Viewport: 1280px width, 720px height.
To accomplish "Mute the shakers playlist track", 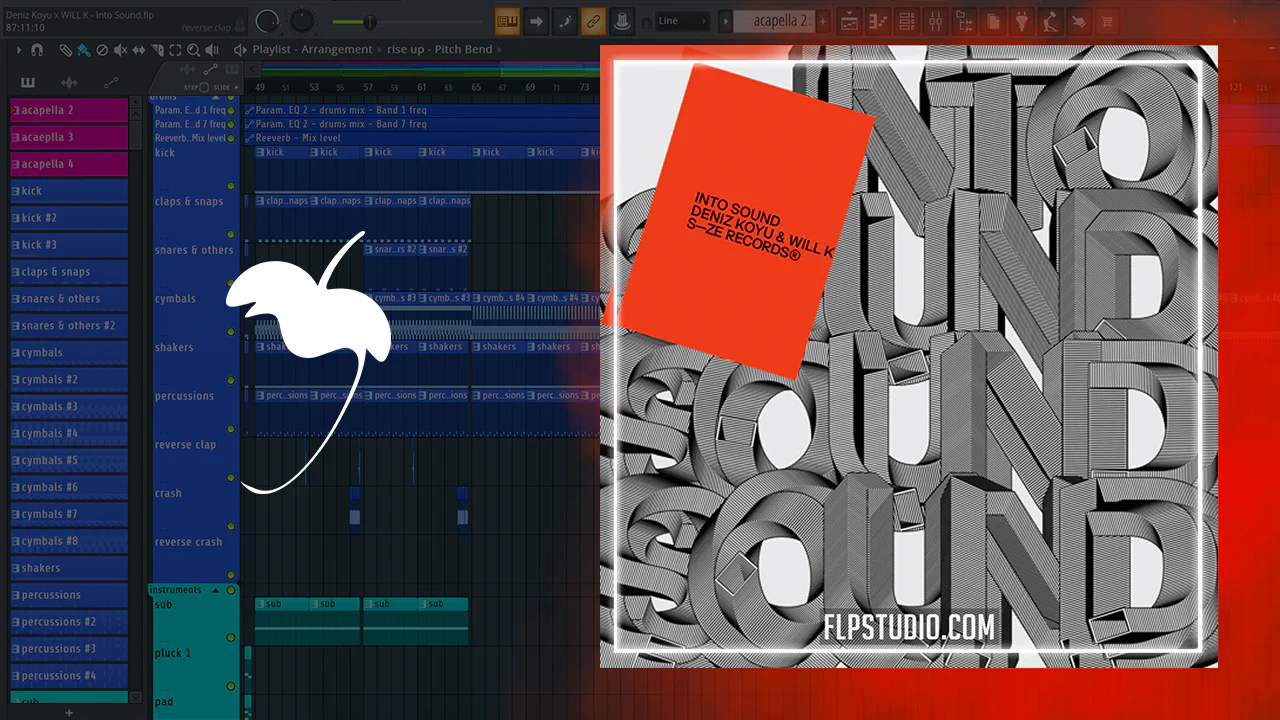I will [231, 380].
